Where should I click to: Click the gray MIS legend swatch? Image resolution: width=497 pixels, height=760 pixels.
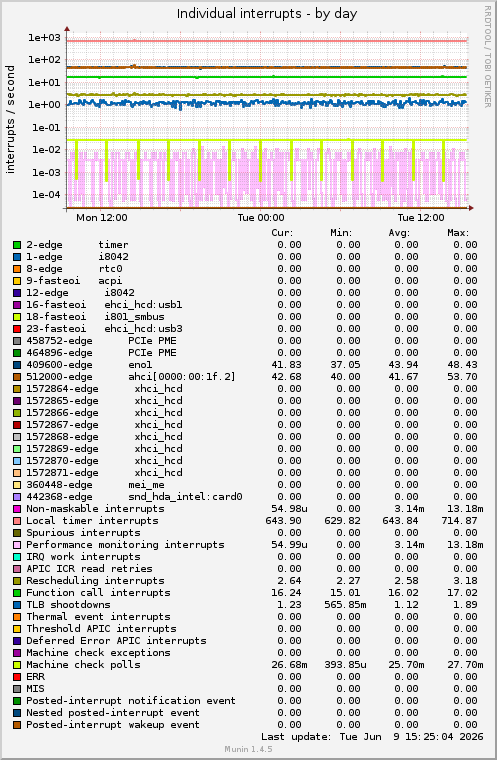point(17,689)
